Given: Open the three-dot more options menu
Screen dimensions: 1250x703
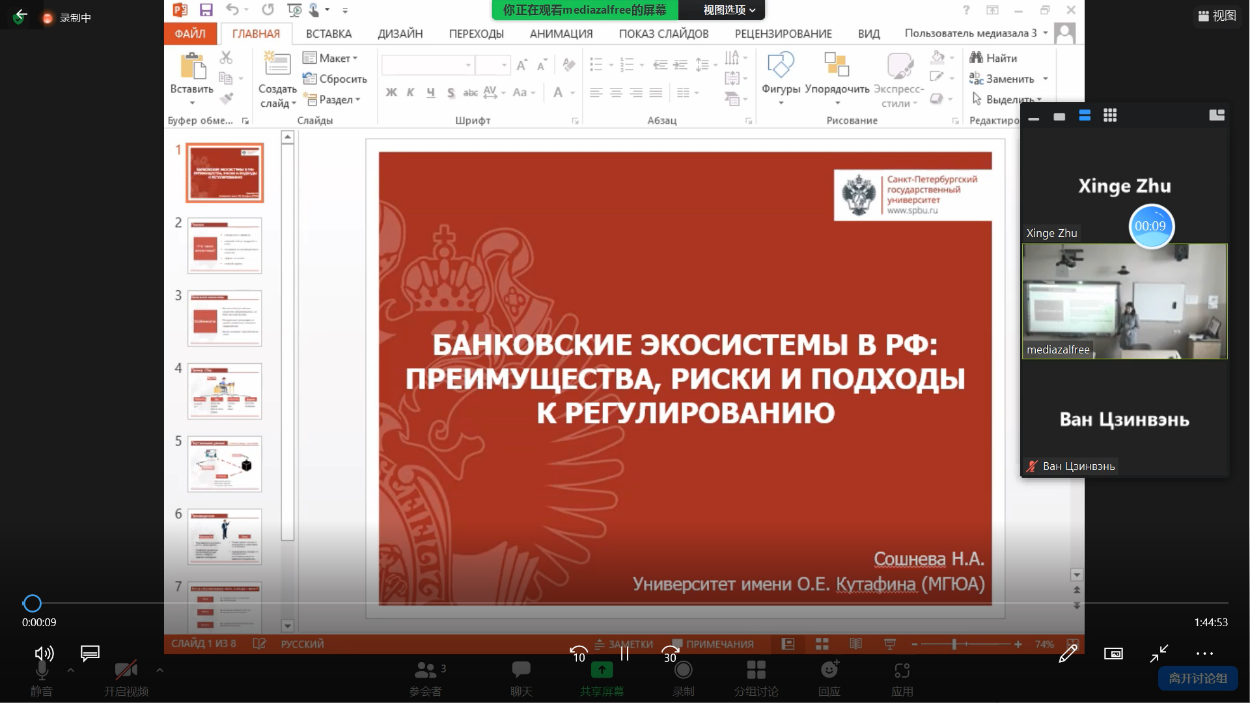Looking at the screenshot, I should tap(1204, 653).
